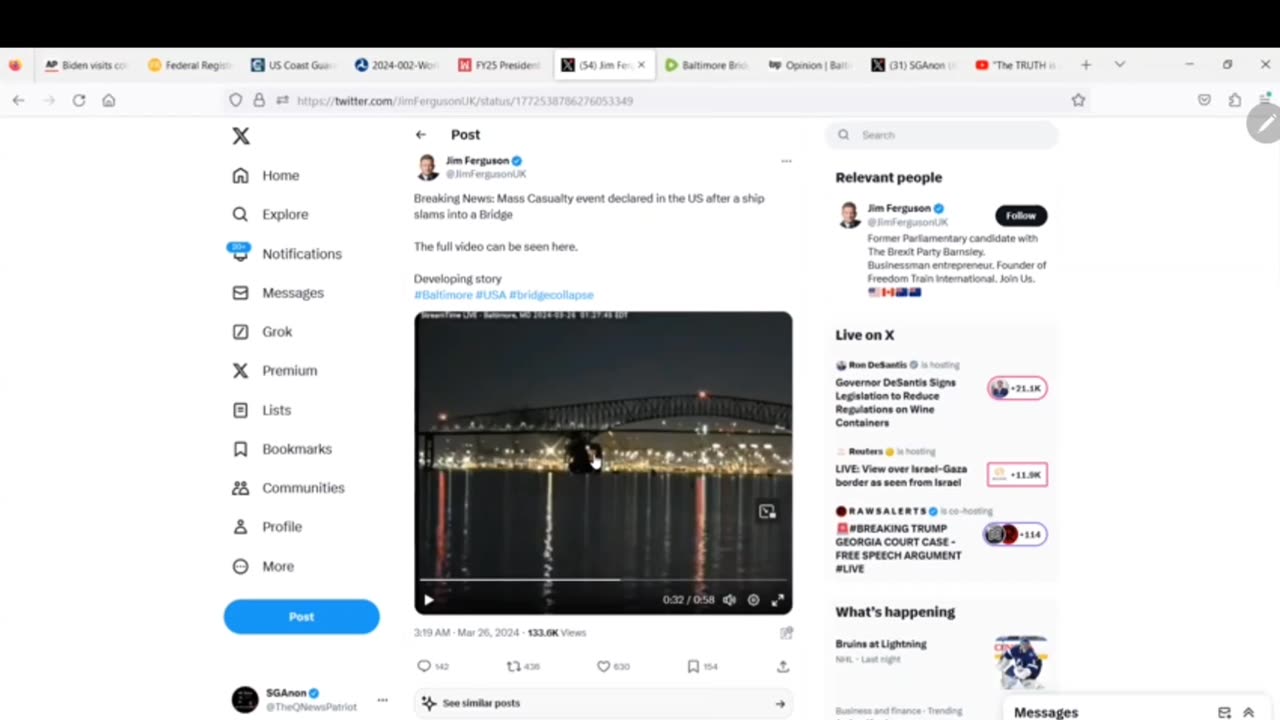The height and width of the screenshot is (720, 1280).
Task: Reload the page
Action: point(79,100)
